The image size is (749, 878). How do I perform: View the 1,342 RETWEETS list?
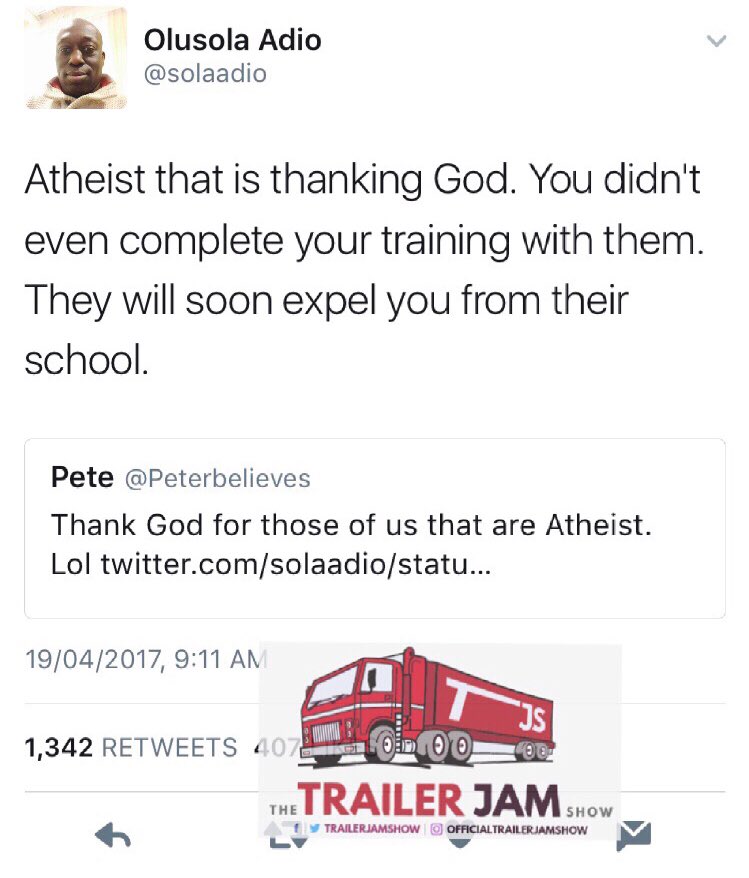coord(131,748)
